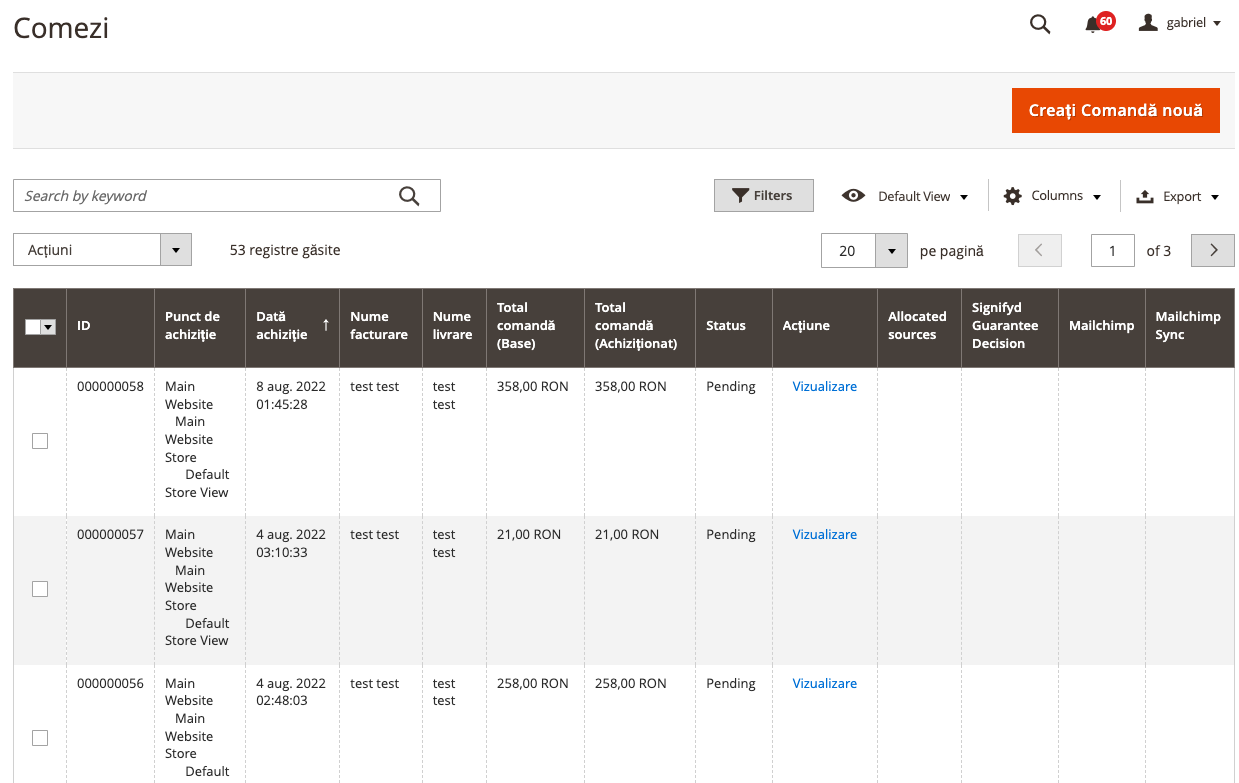Open Default View eye bookmarks
This screenshot has height=783, width=1239.
pyautogui.click(x=905, y=196)
